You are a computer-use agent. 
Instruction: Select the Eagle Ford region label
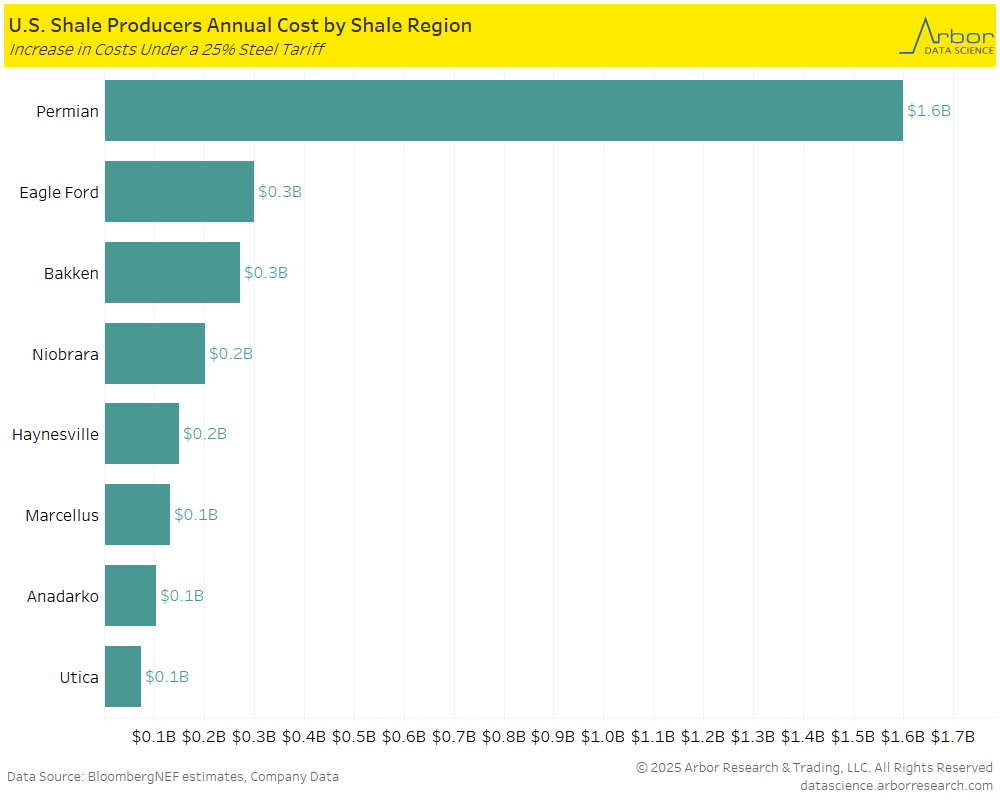tap(59, 192)
